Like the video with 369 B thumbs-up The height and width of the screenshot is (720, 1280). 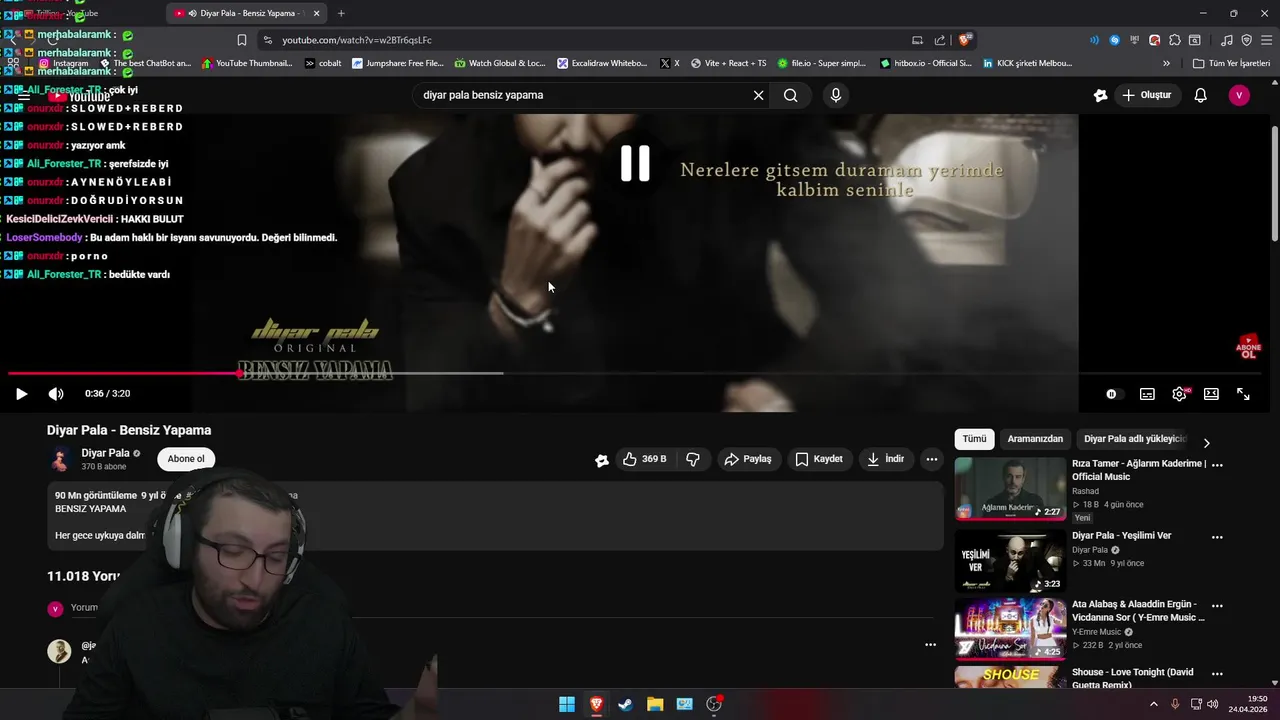point(644,459)
